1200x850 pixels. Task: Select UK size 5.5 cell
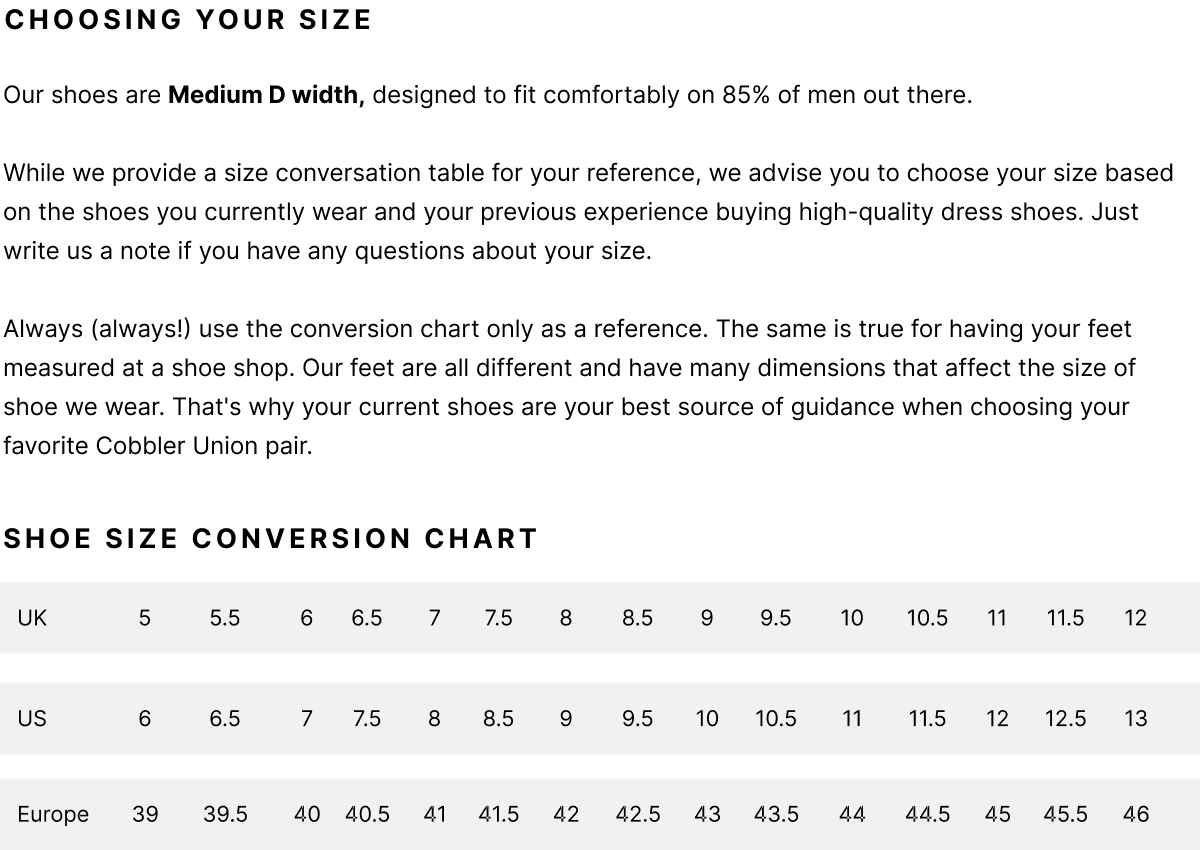[225, 618]
